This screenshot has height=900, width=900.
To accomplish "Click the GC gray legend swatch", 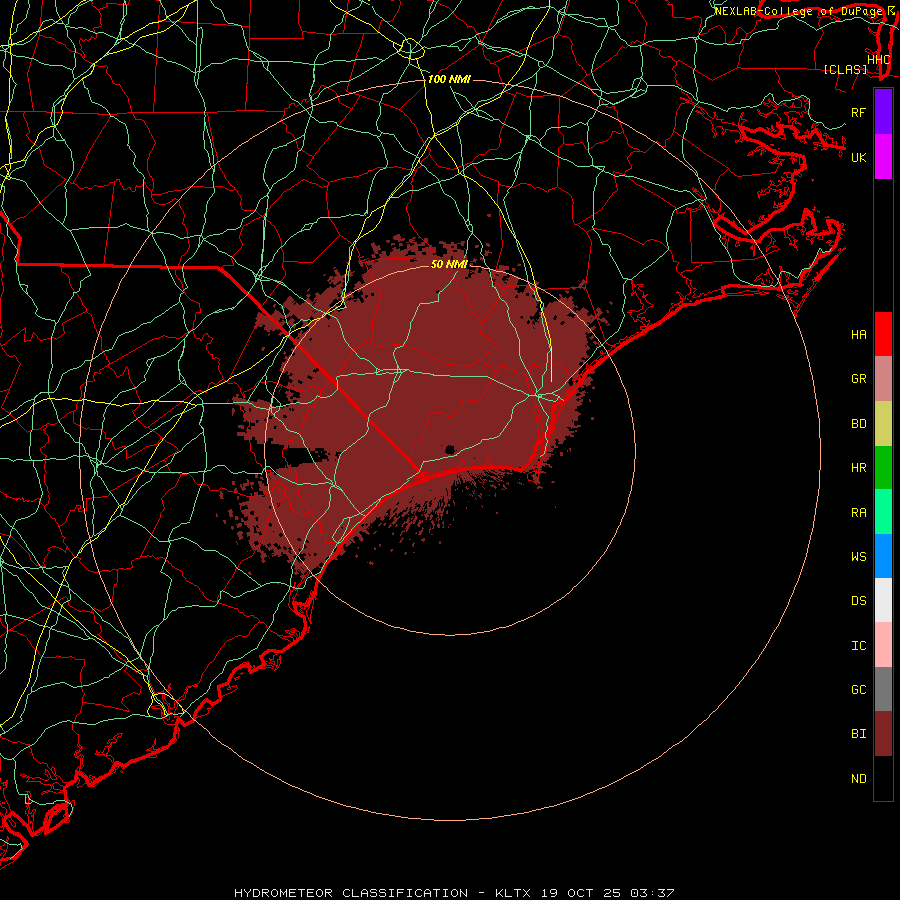I will (883, 689).
